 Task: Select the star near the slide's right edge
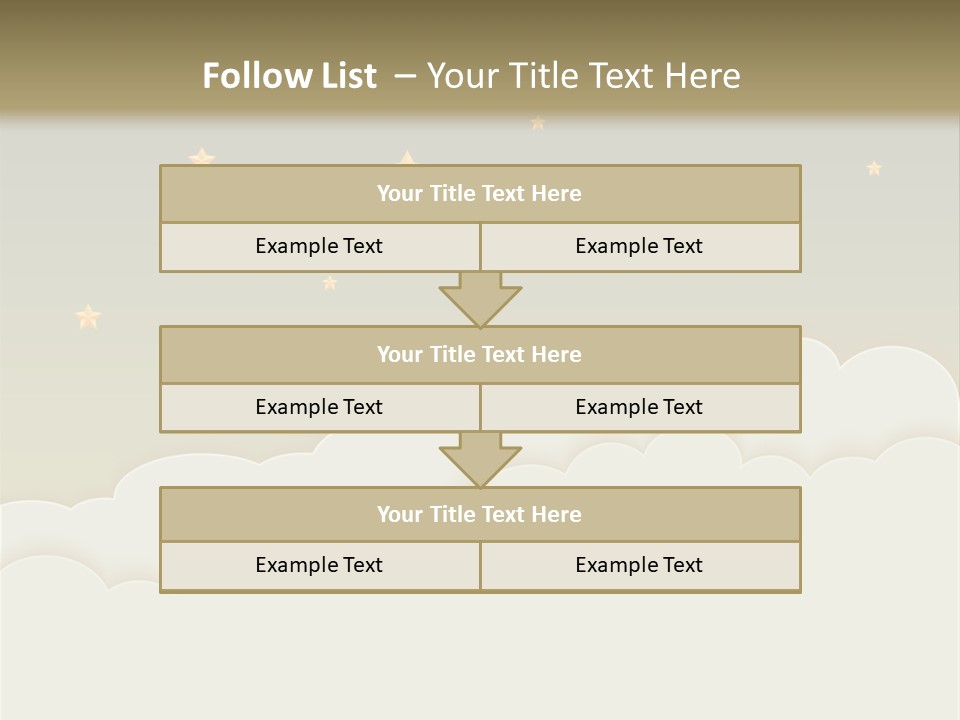pos(874,168)
